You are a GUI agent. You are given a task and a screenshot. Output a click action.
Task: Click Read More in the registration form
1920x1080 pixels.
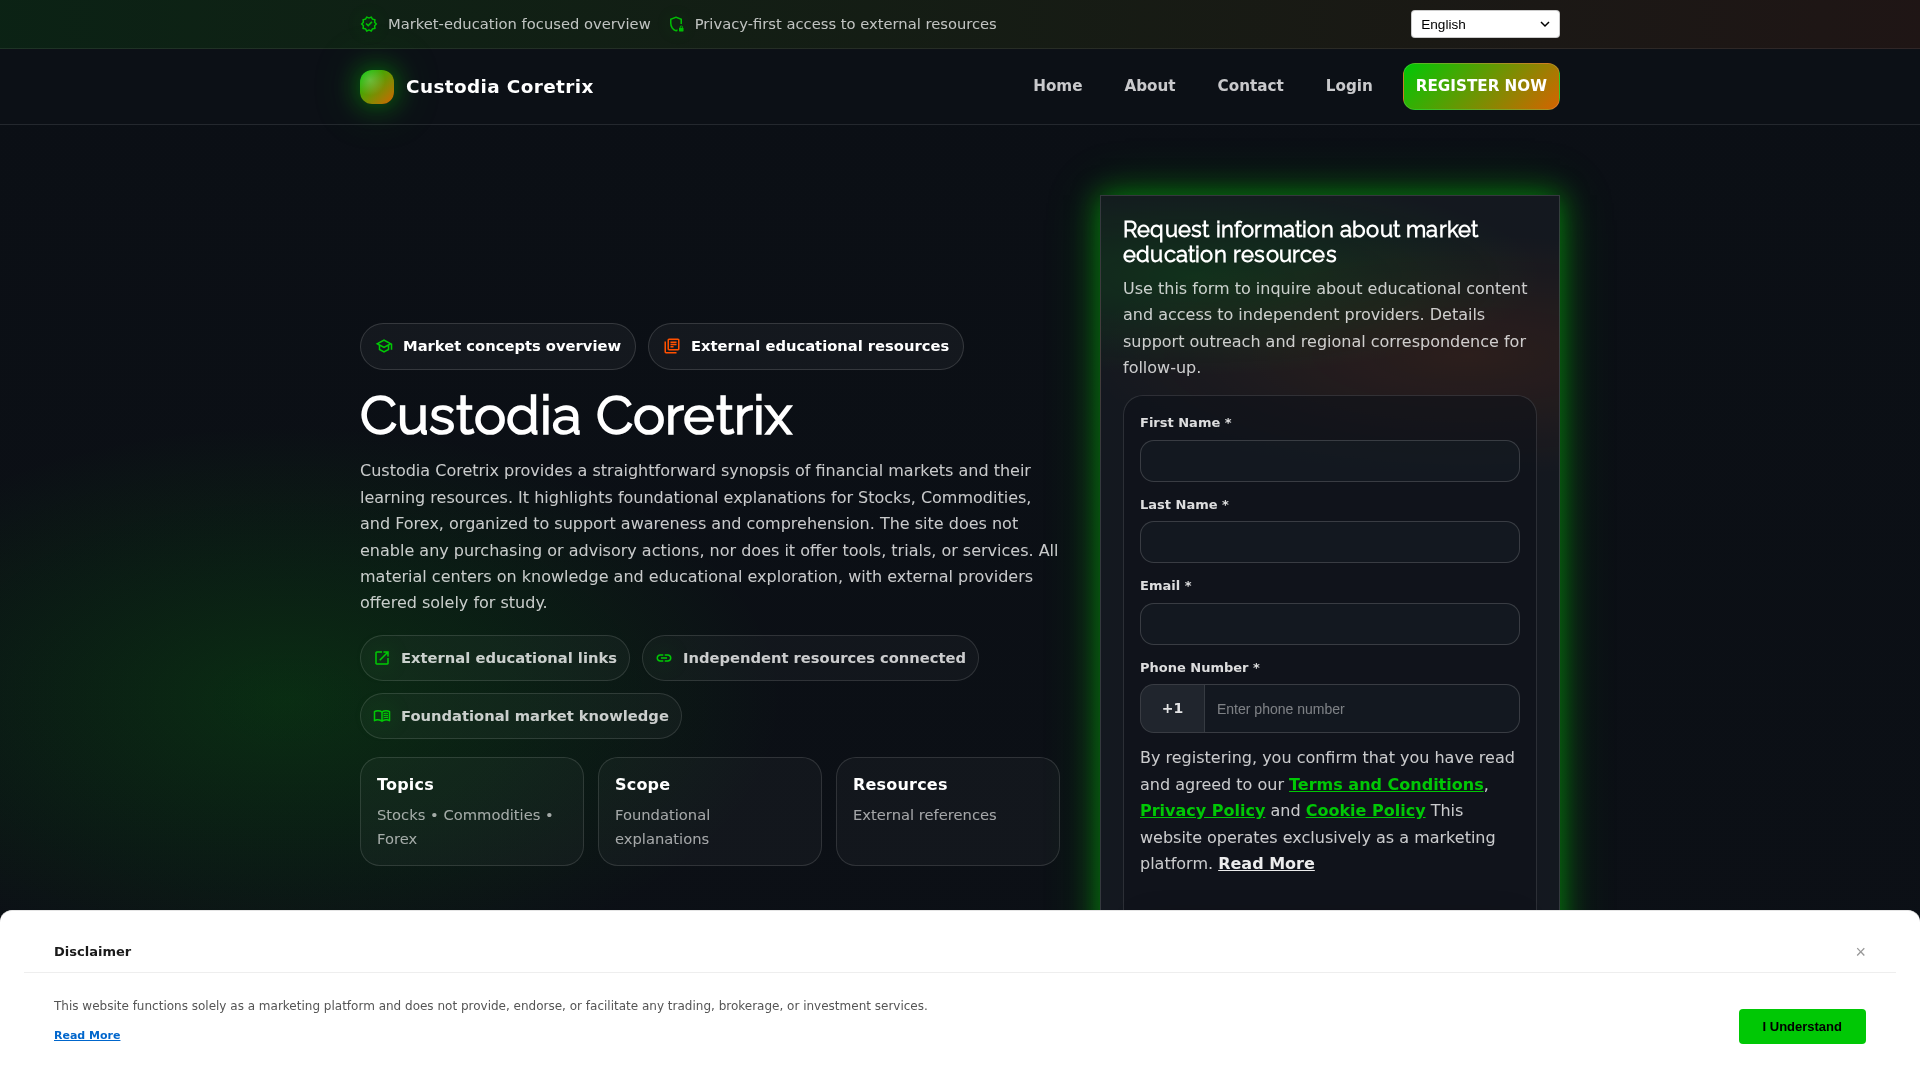coord(1266,864)
